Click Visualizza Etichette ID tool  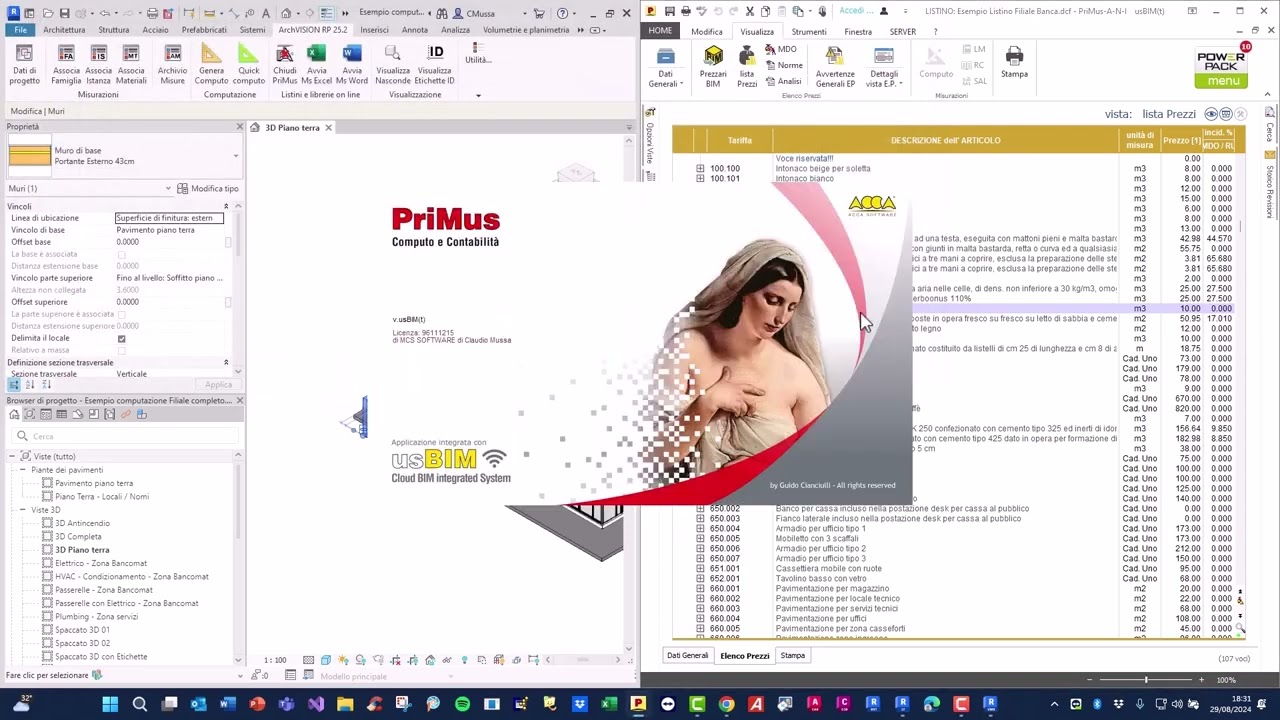click(435, 64)
